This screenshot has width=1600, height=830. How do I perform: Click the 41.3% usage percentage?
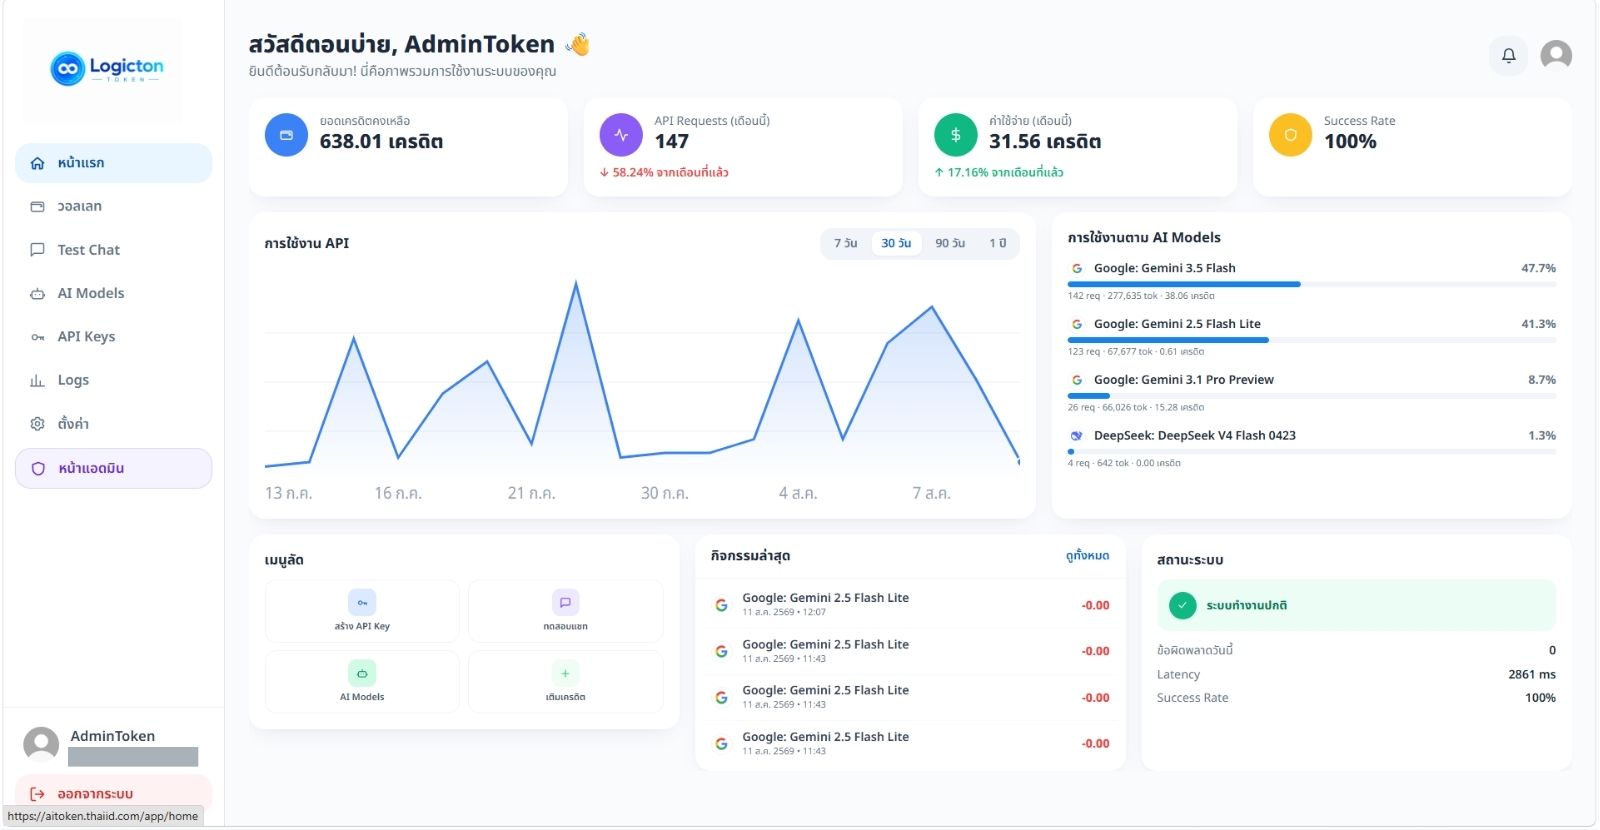pos(1538,324)
